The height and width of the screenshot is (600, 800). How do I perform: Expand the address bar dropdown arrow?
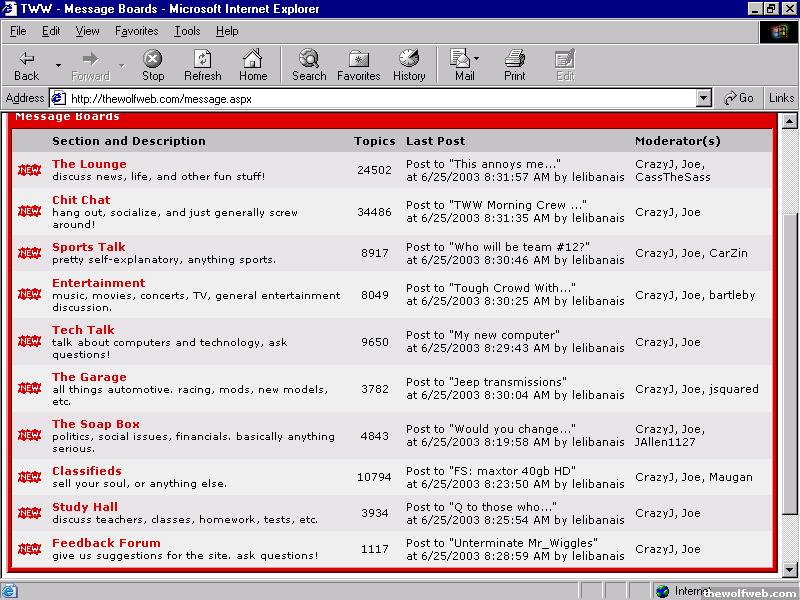[x=703, y=98]
